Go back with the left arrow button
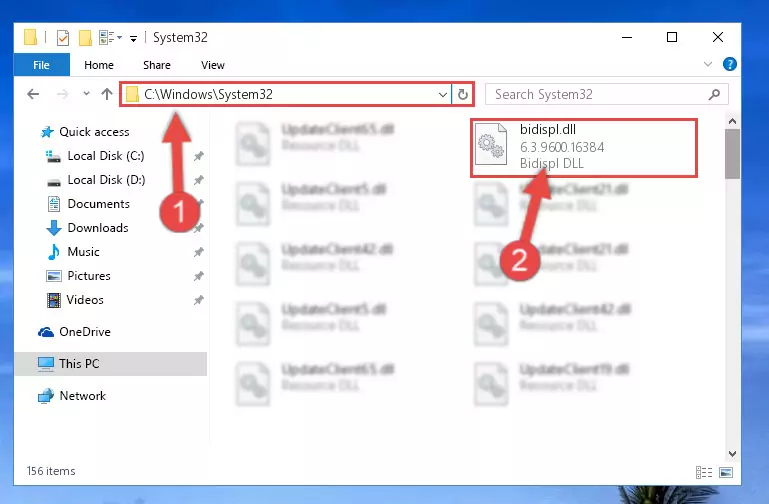This screenshot has width=769, height=504. 33,94
